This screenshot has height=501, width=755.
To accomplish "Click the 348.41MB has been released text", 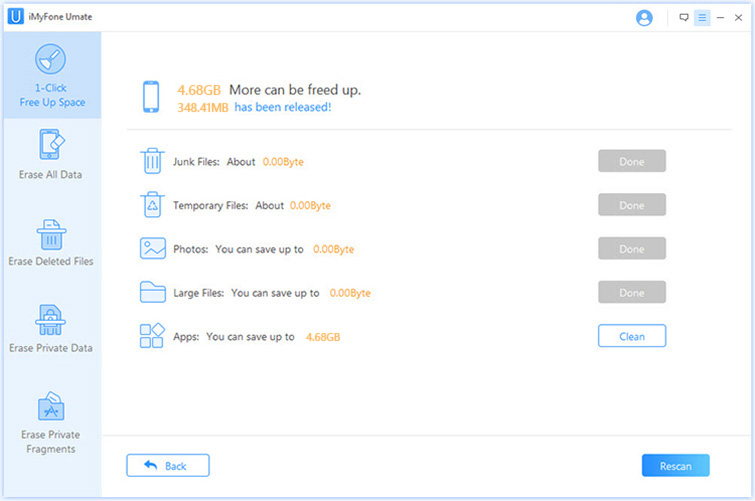I will coord(254,107).
